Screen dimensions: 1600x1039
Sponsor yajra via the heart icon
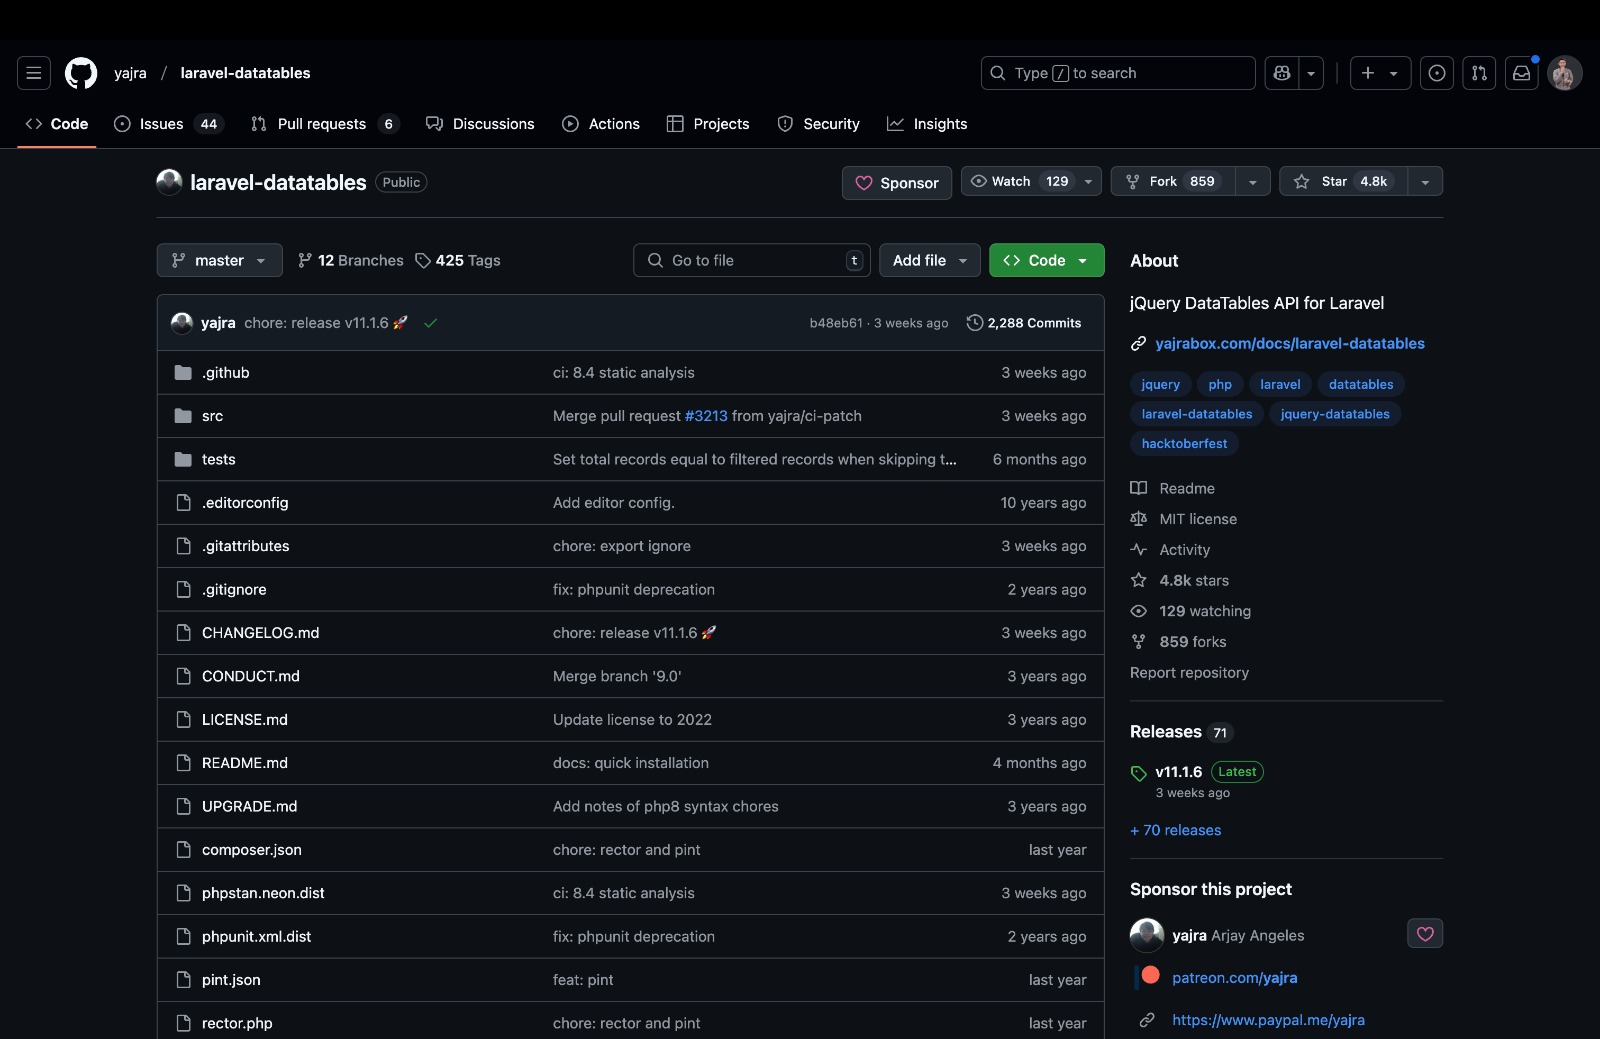pos(1425,933)
